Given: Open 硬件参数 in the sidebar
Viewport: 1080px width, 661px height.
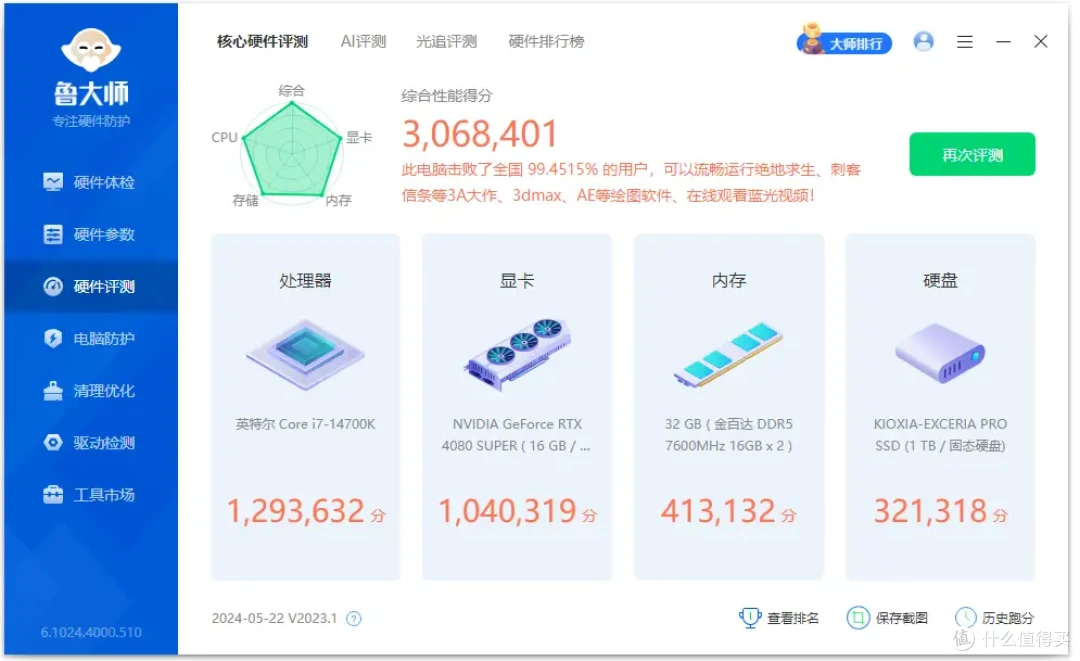Looking at the screenshot, I should coord(90,235).
